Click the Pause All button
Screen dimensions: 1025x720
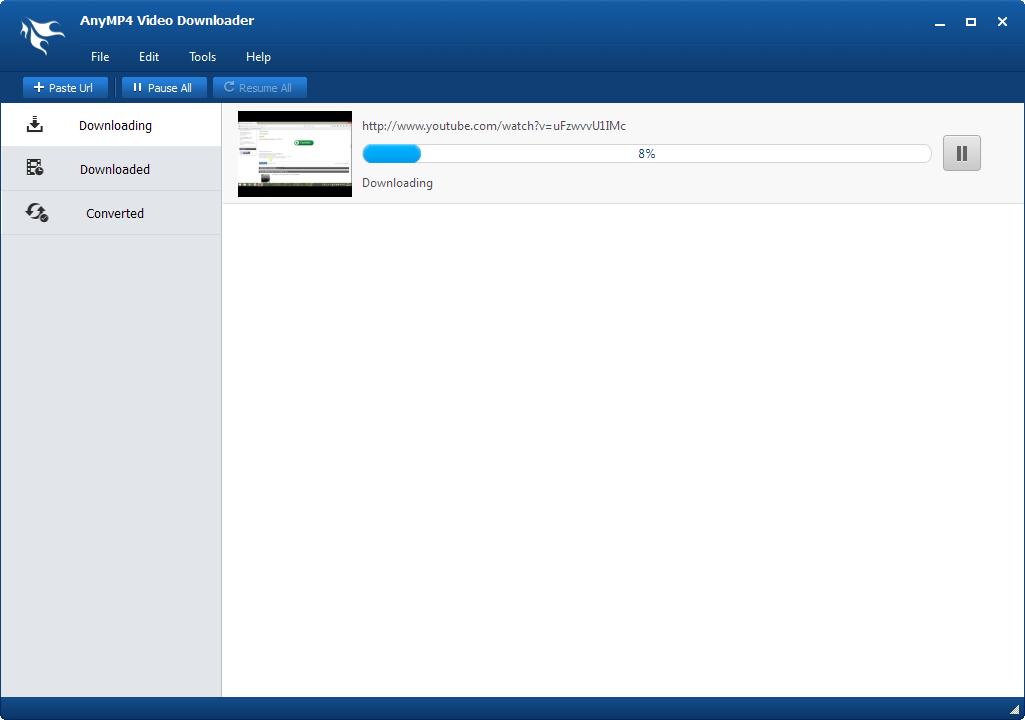pos(164,87)
